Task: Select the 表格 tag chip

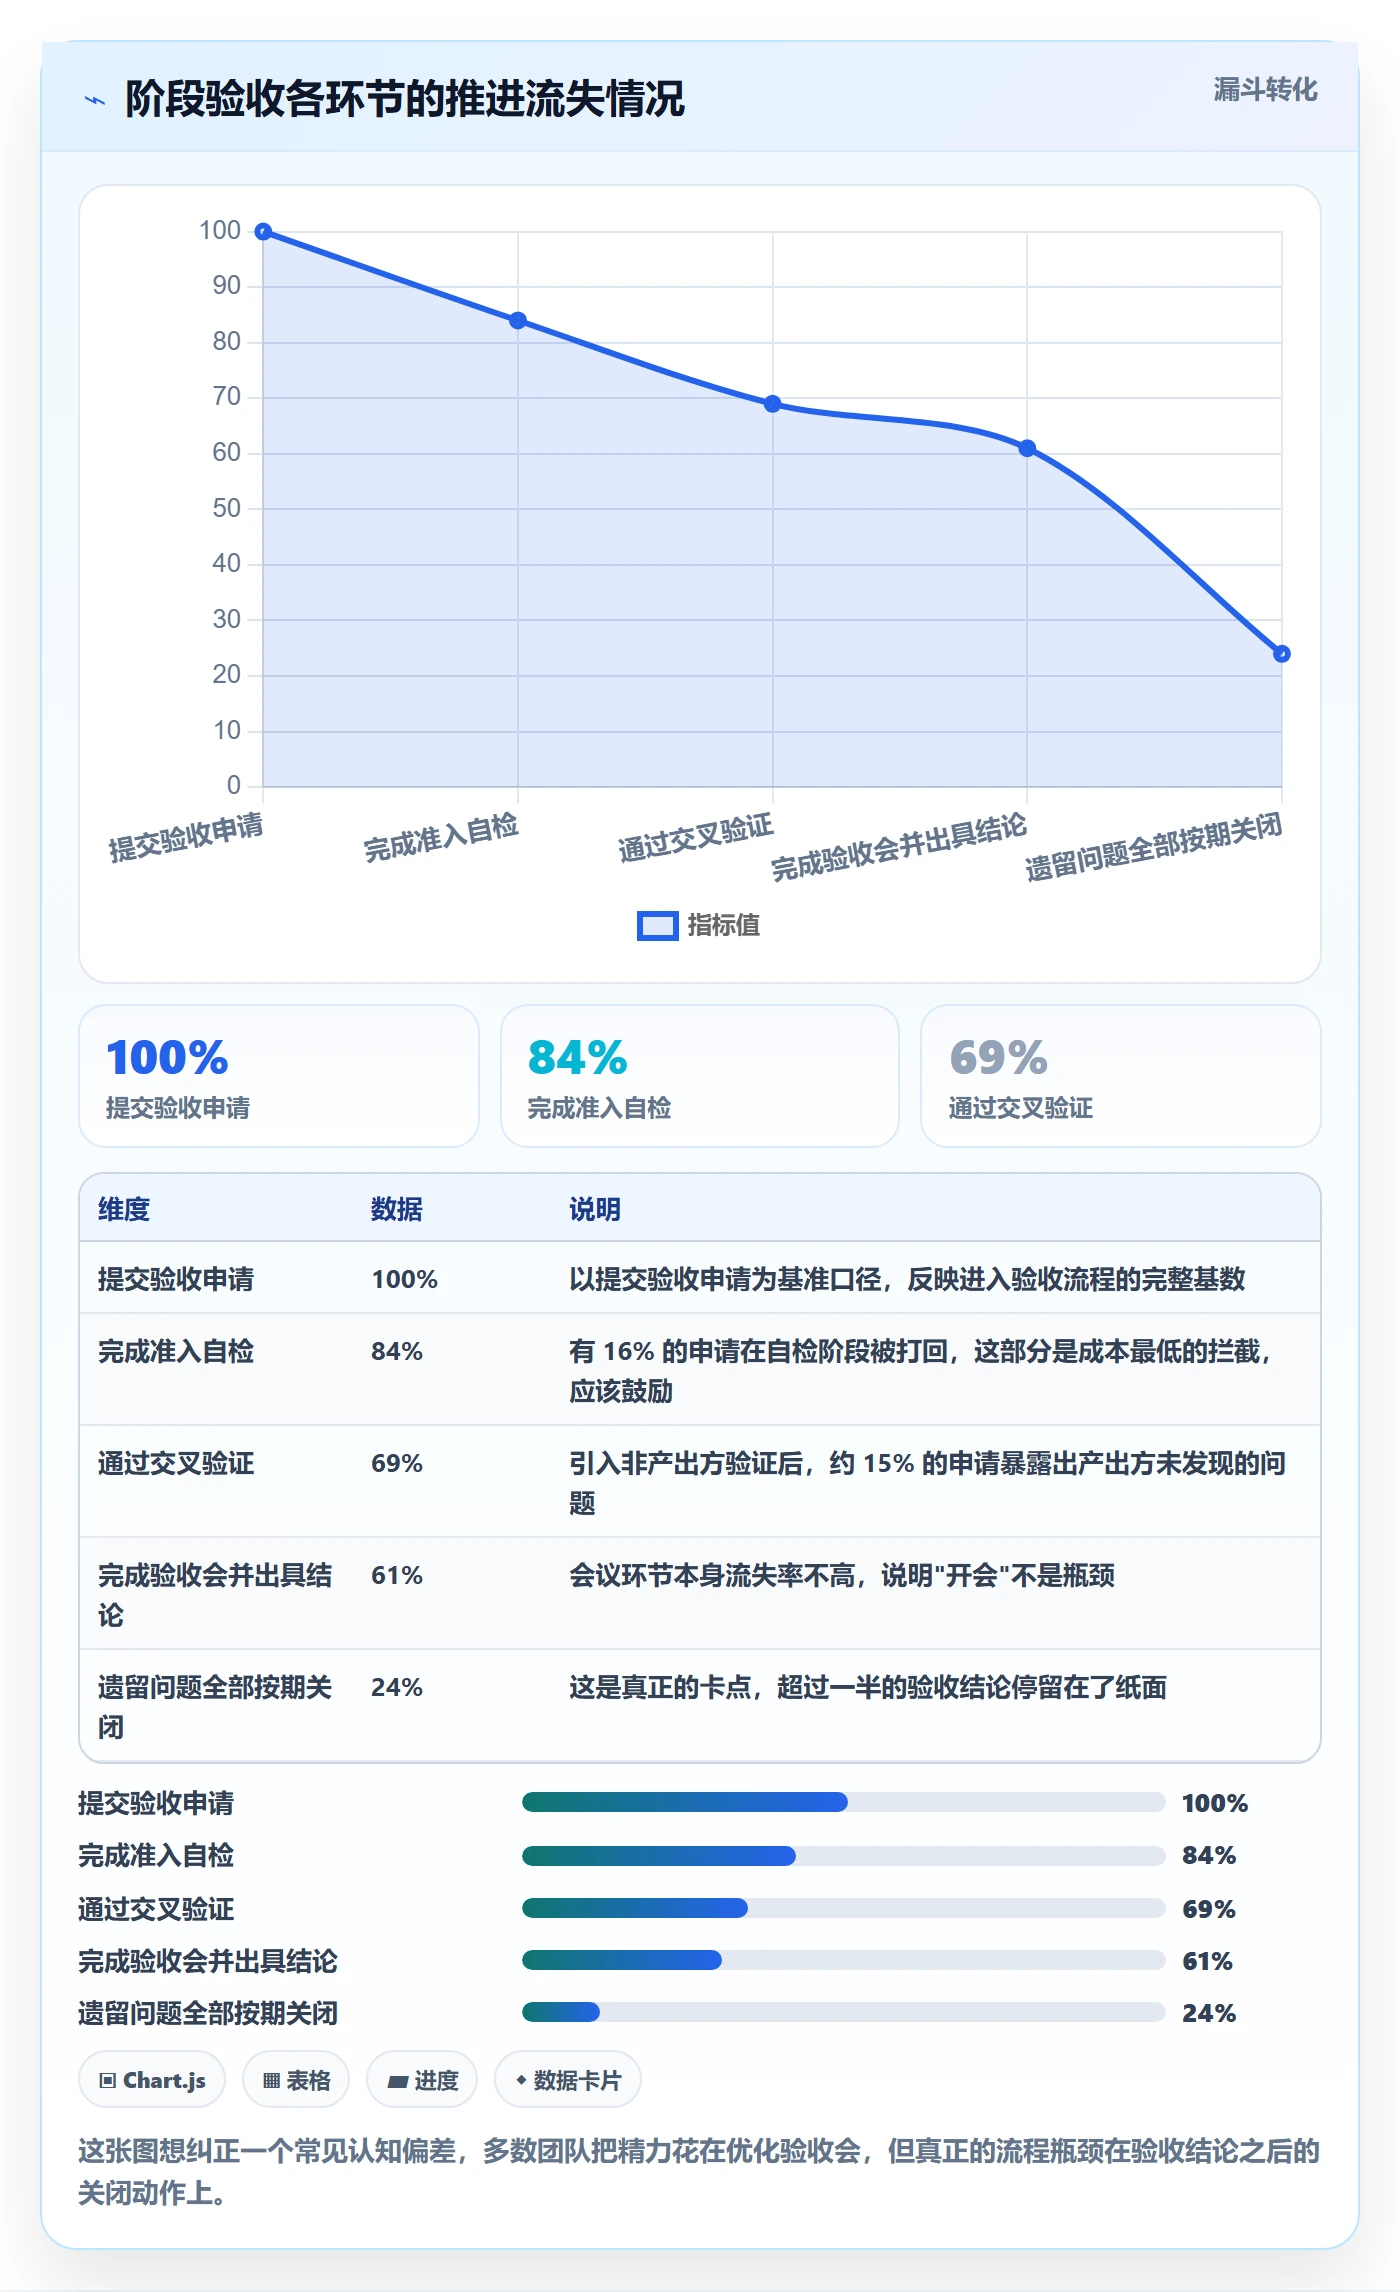Action: tap(296, 2080)
